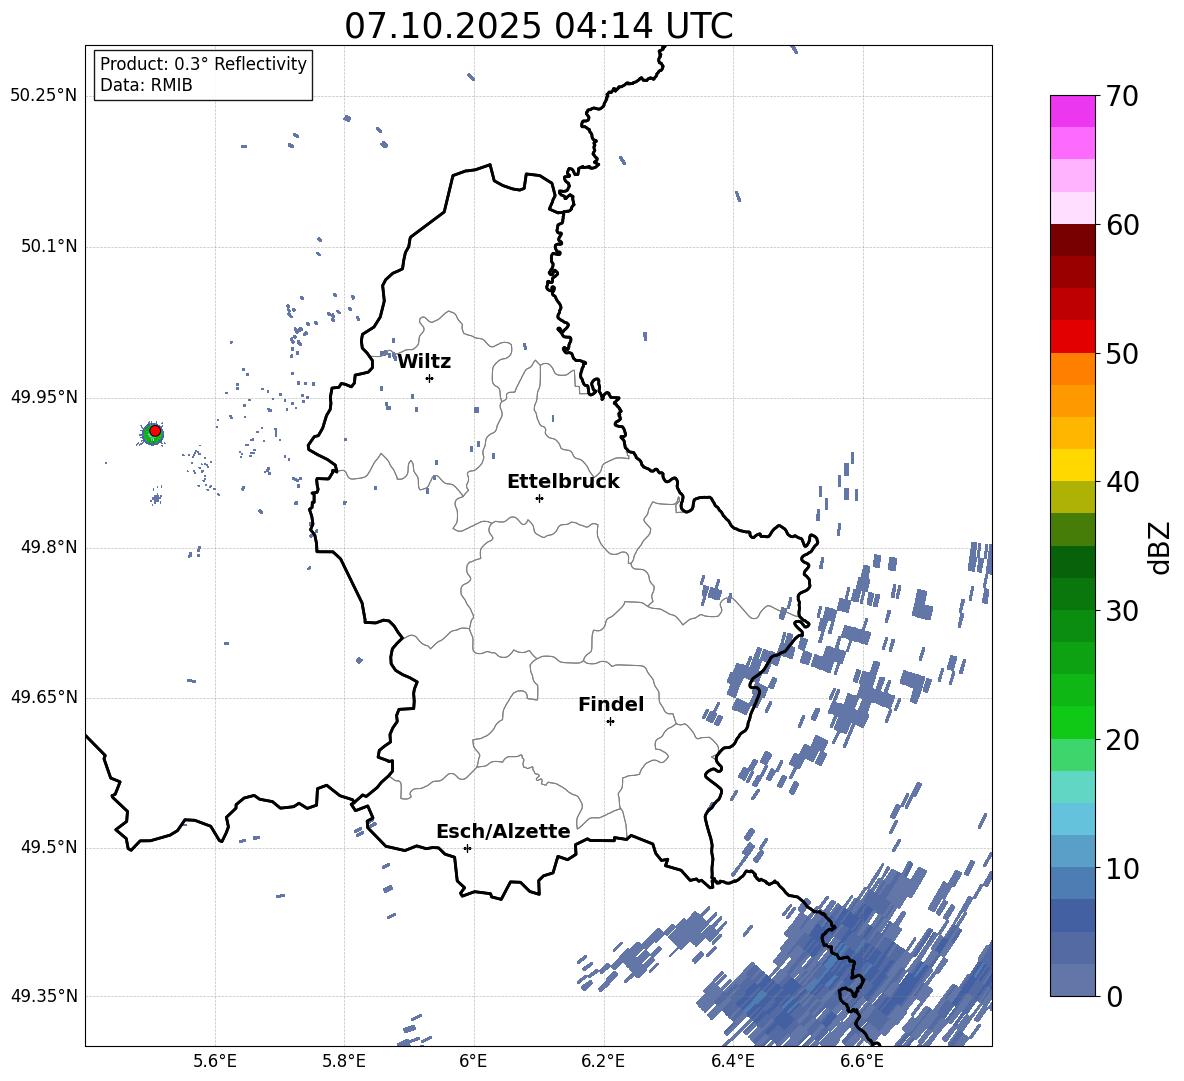Viewport: 1184px width, 1081px height.
Task: Click the red radar site marker dot
Action: click(155, 431)
